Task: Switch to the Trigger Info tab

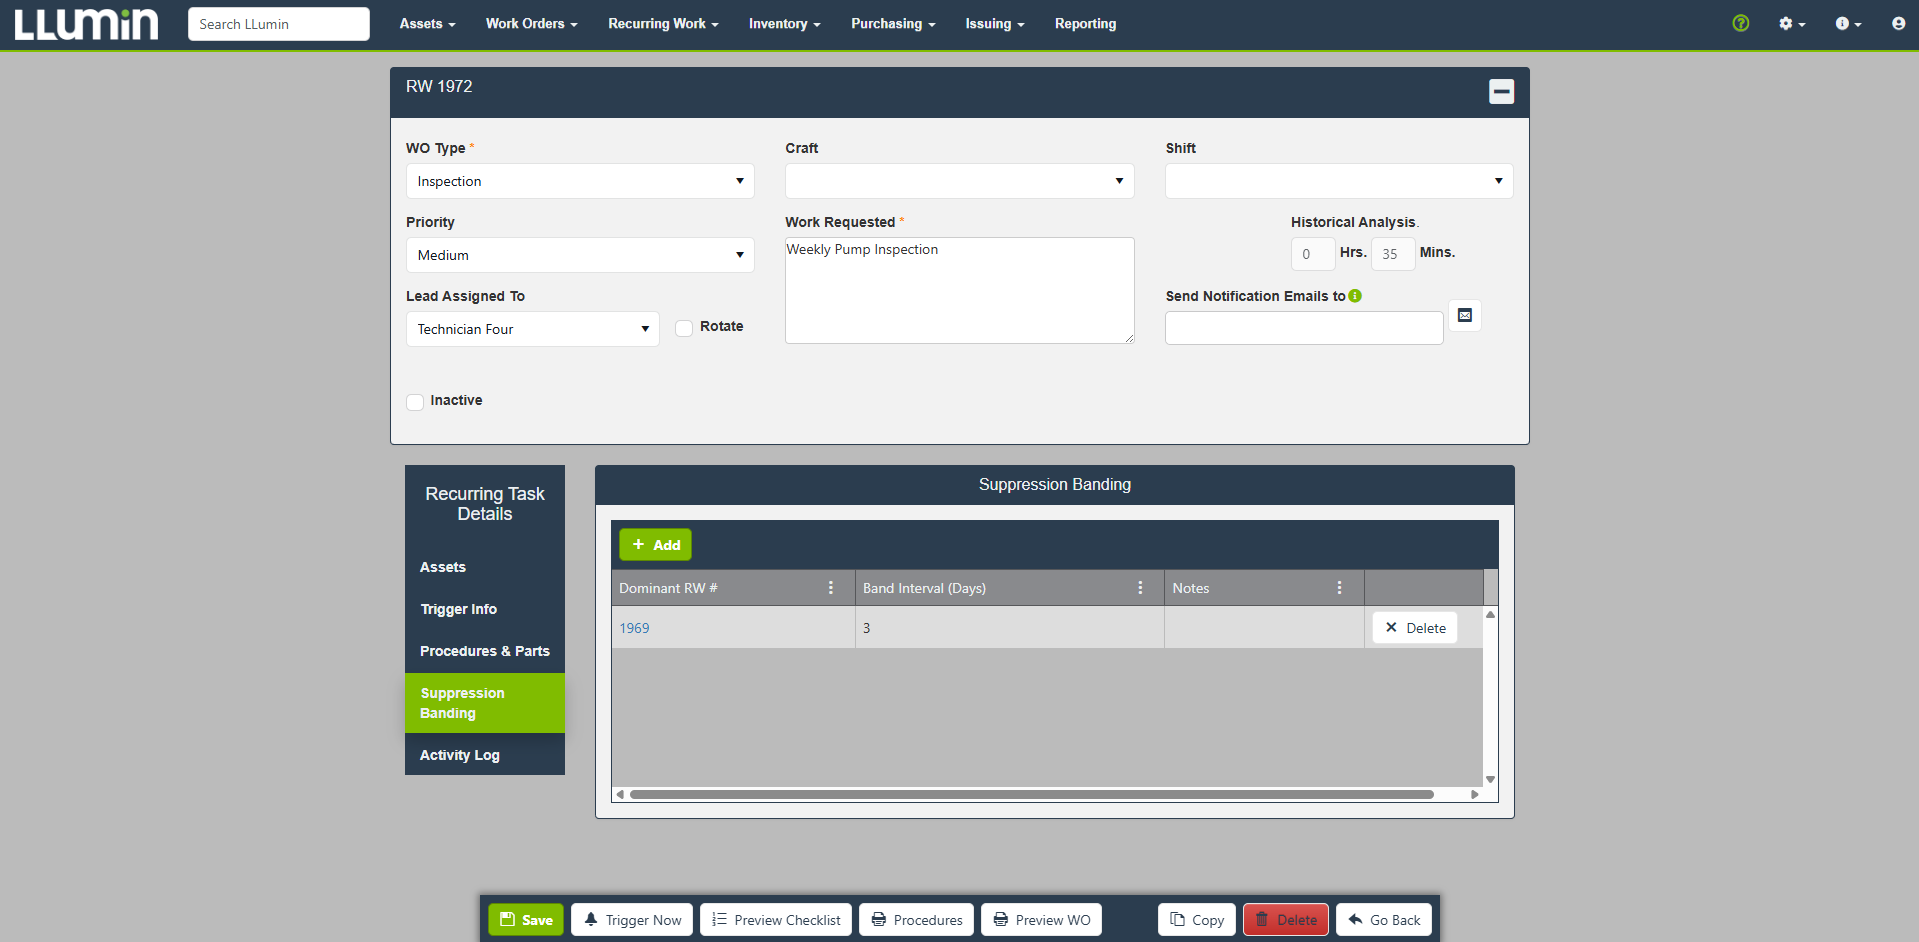Action: point(458,609)
